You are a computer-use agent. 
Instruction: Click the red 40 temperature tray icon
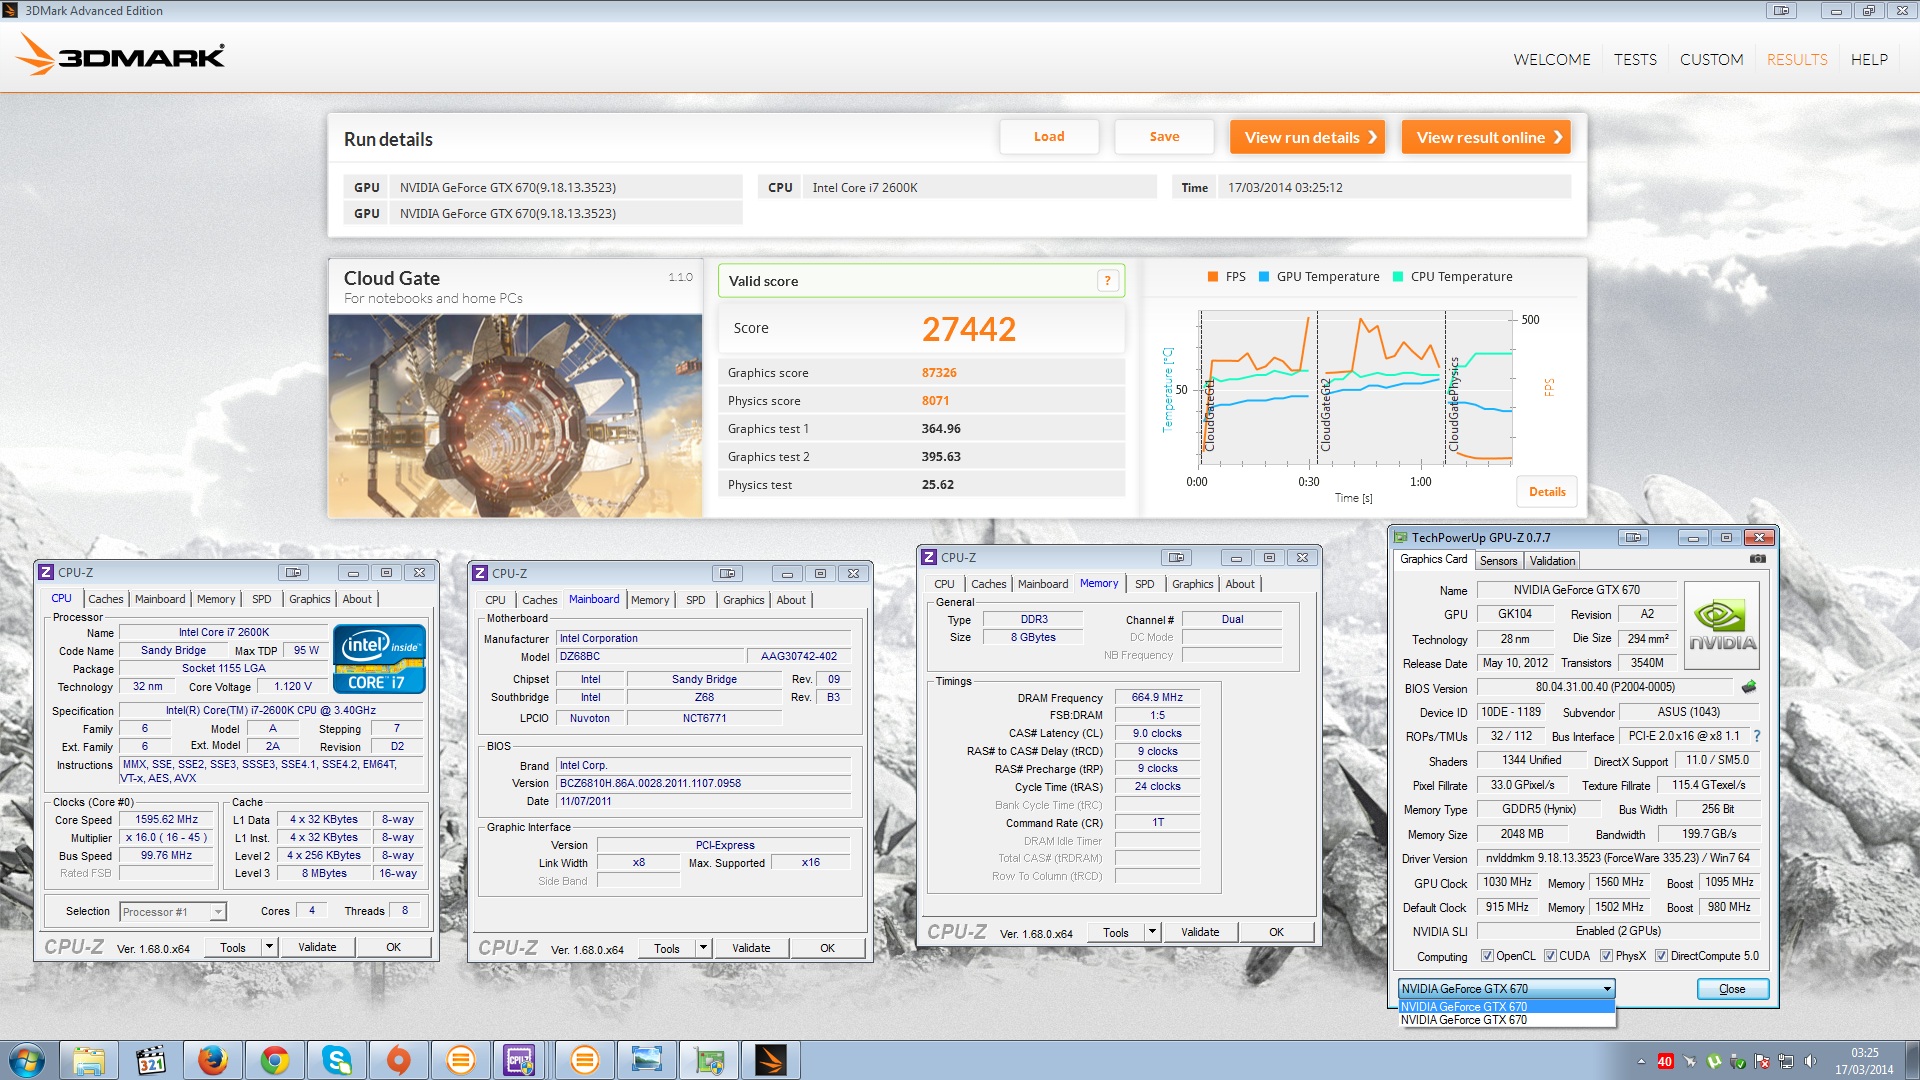point(1665,1061)
